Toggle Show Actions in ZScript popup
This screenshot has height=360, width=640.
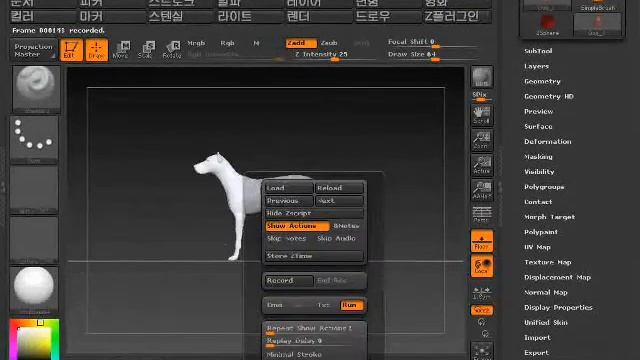click(297, 226)
